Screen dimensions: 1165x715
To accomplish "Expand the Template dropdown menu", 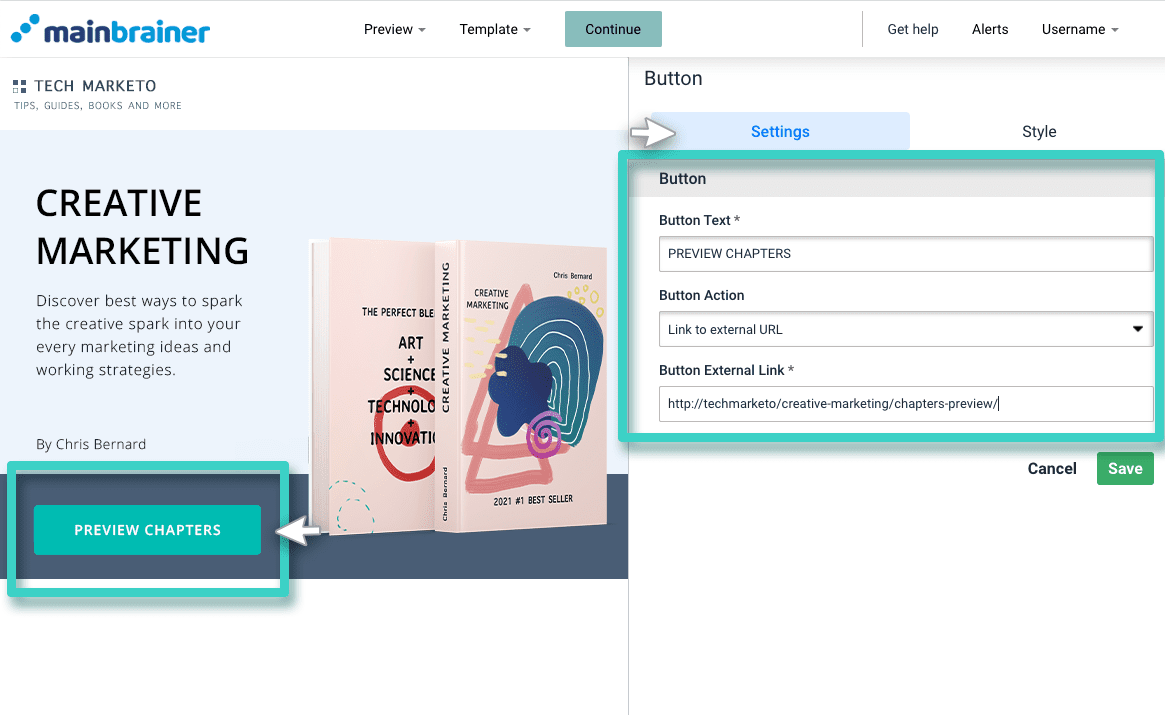I will tap(495, 29).
